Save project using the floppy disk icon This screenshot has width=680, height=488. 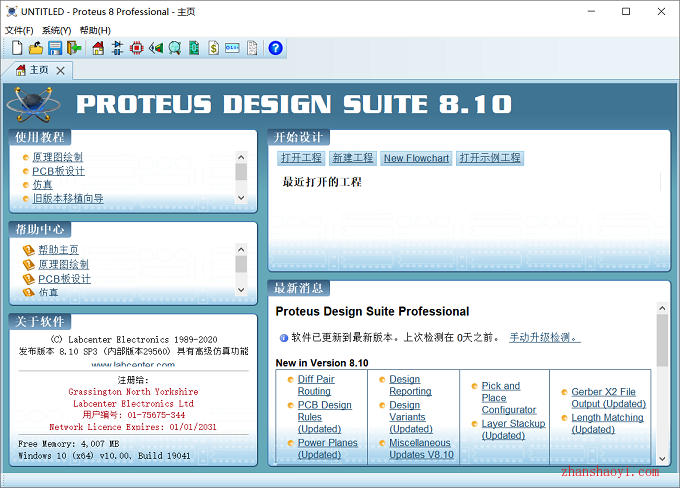pyautogui.click(x=55, y=48)
